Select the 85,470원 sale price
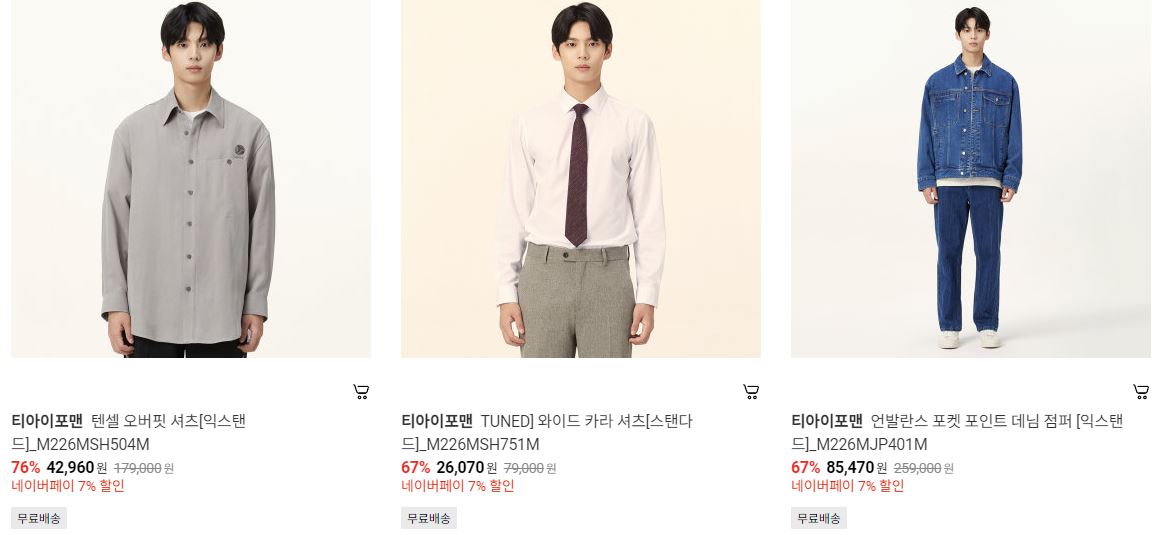Viewport: 1152px width, 535px height. (x=857, y=467)
